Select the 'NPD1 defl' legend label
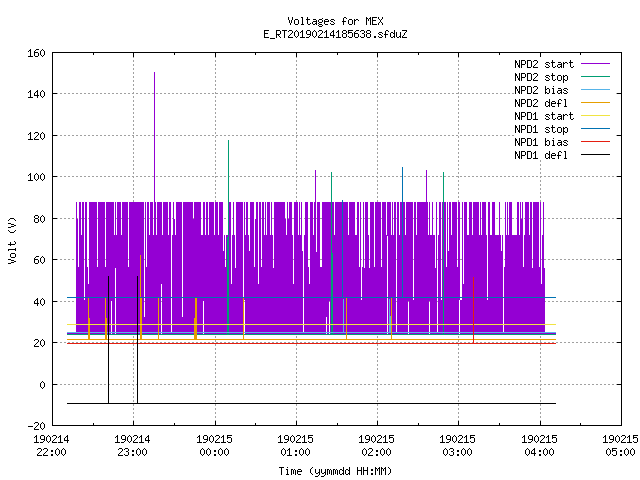The image size is (640, 480). click(541, 156)
